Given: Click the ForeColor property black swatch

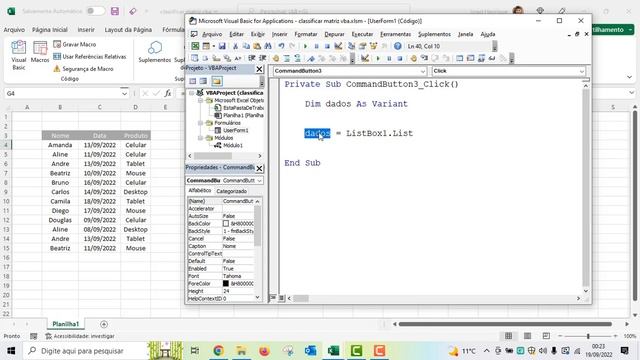Looking at the screenshot, I should click(x=226, y=283).
